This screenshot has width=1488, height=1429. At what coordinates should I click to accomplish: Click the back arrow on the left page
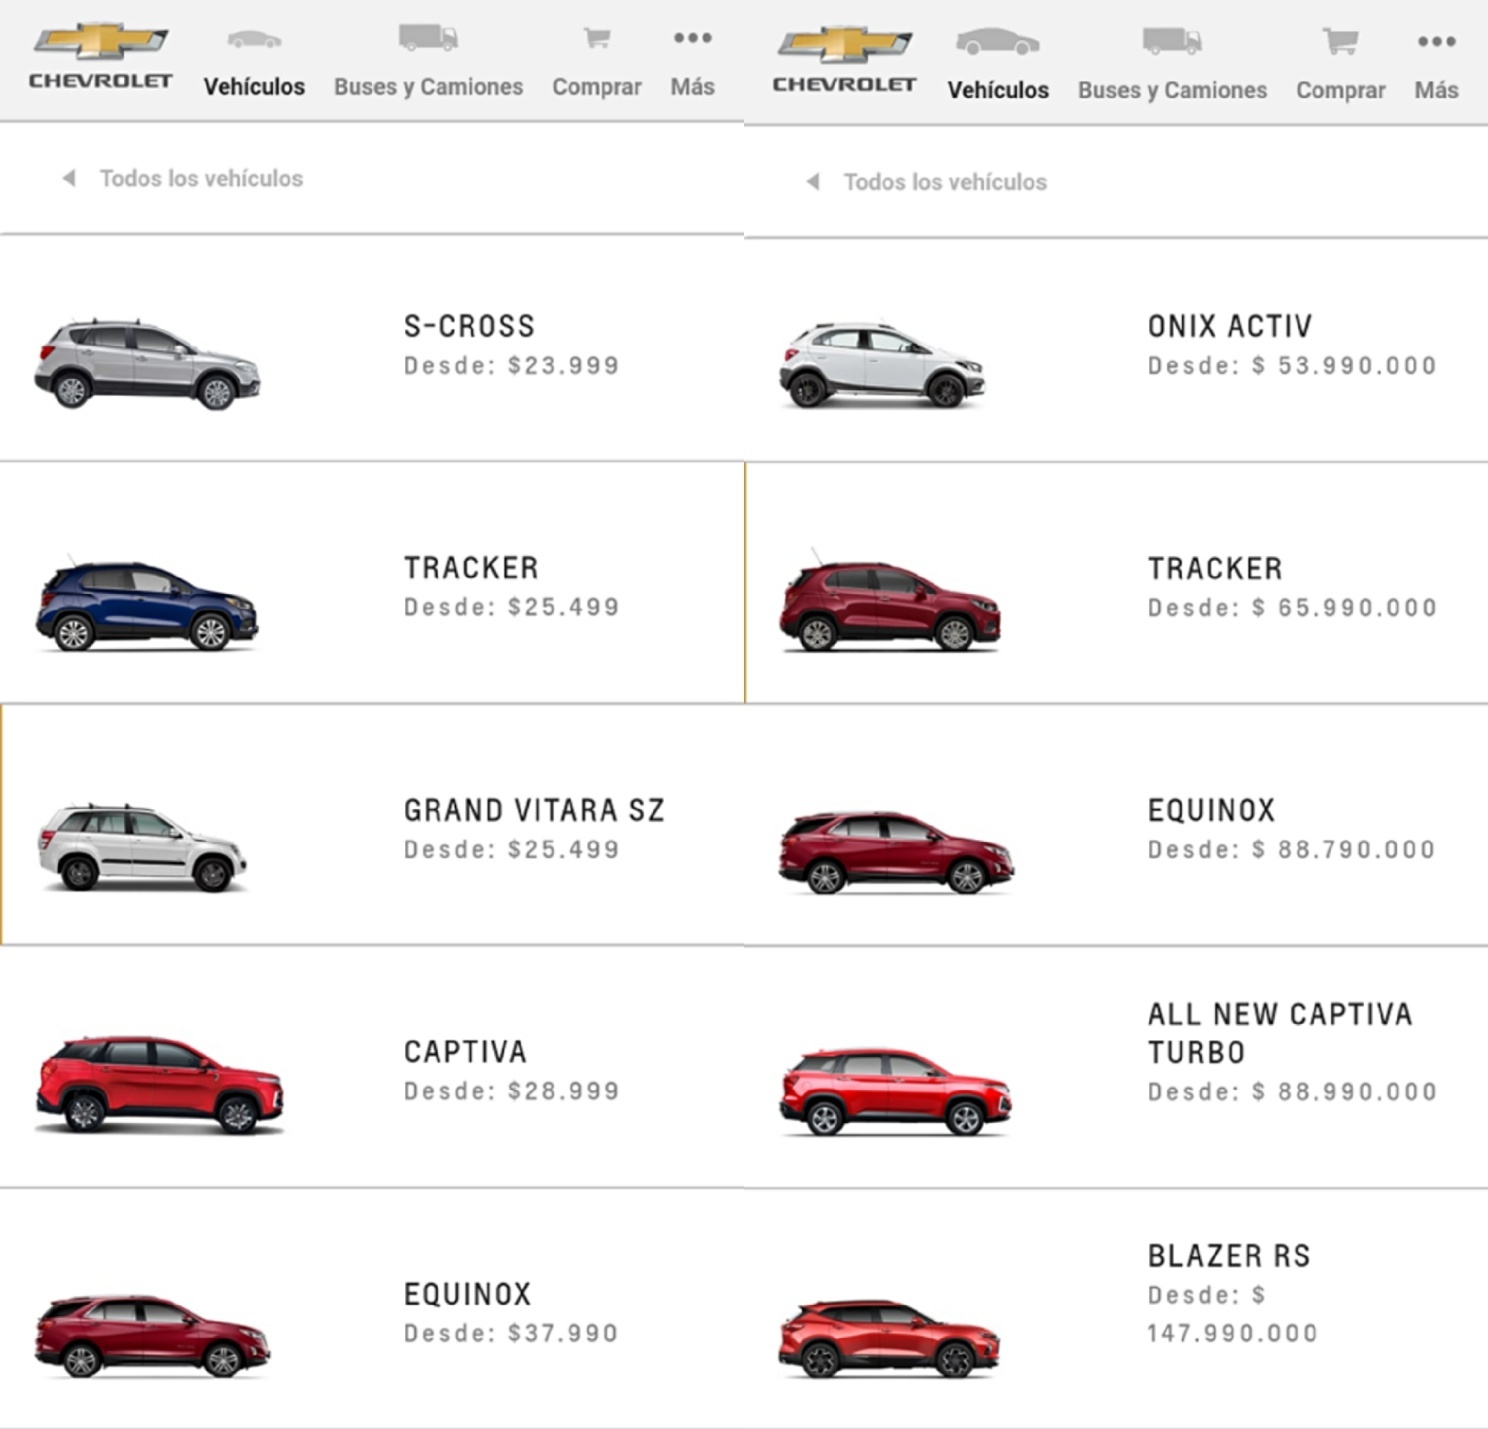(69, 178)
